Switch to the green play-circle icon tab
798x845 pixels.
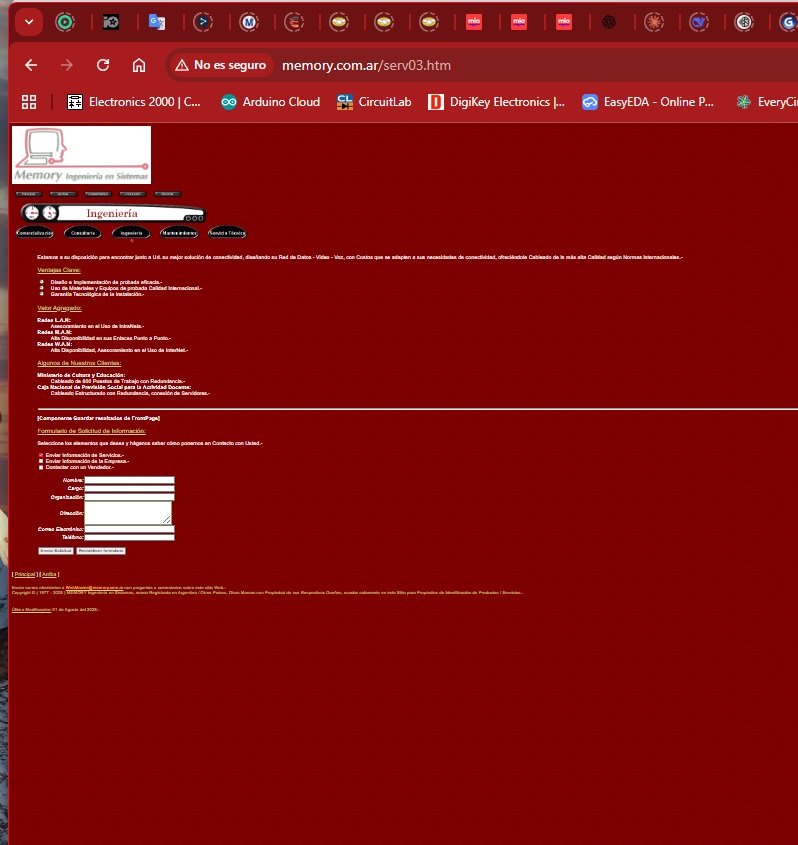[65, 22]
